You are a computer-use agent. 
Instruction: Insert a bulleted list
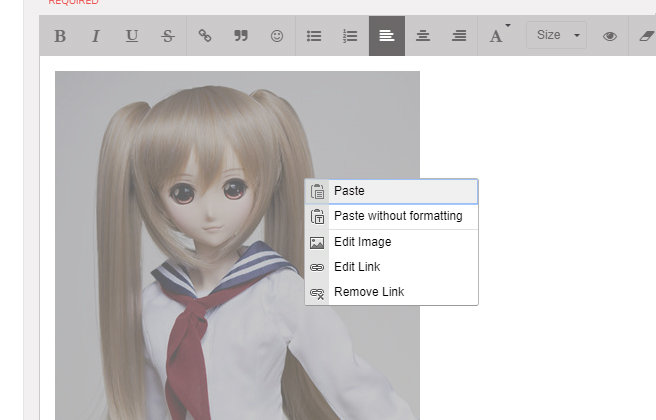tap(314, 36)
